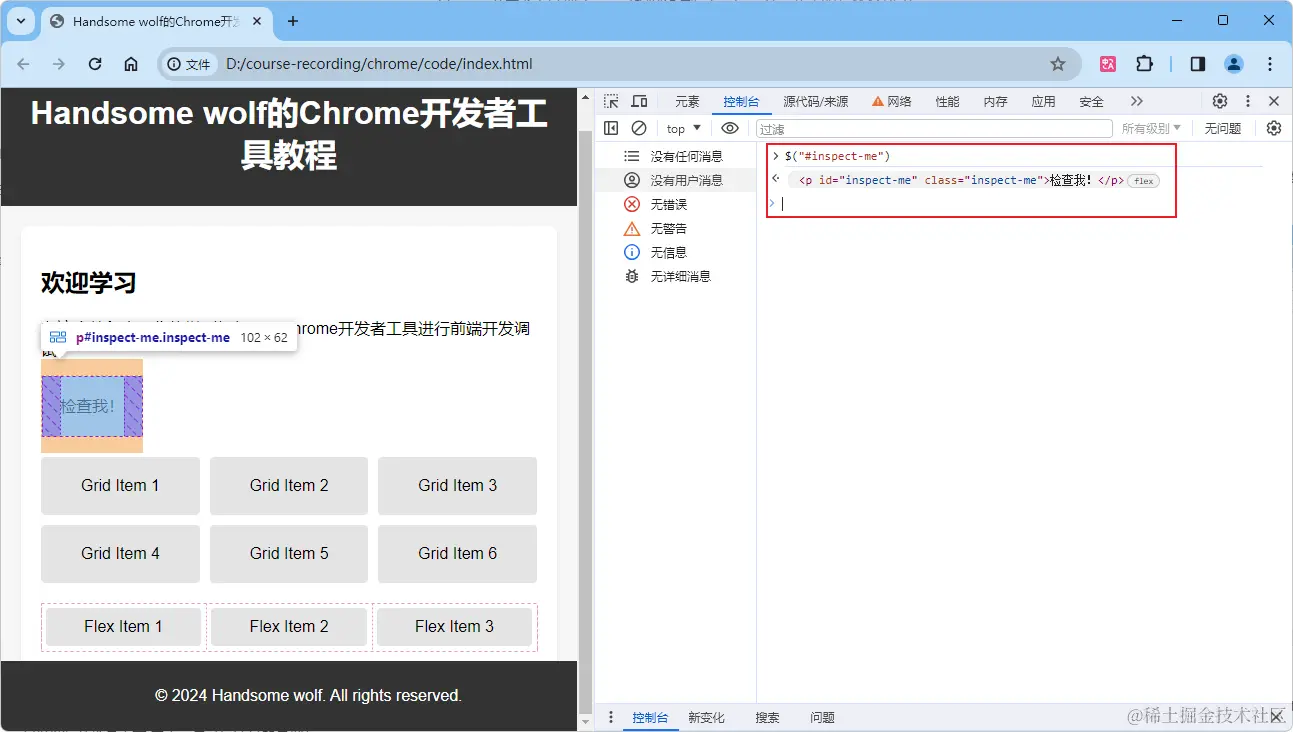This screenshot has height=732, width=1293.
Task: Open DevTools settings gear icon
Action: [1220, 101]
